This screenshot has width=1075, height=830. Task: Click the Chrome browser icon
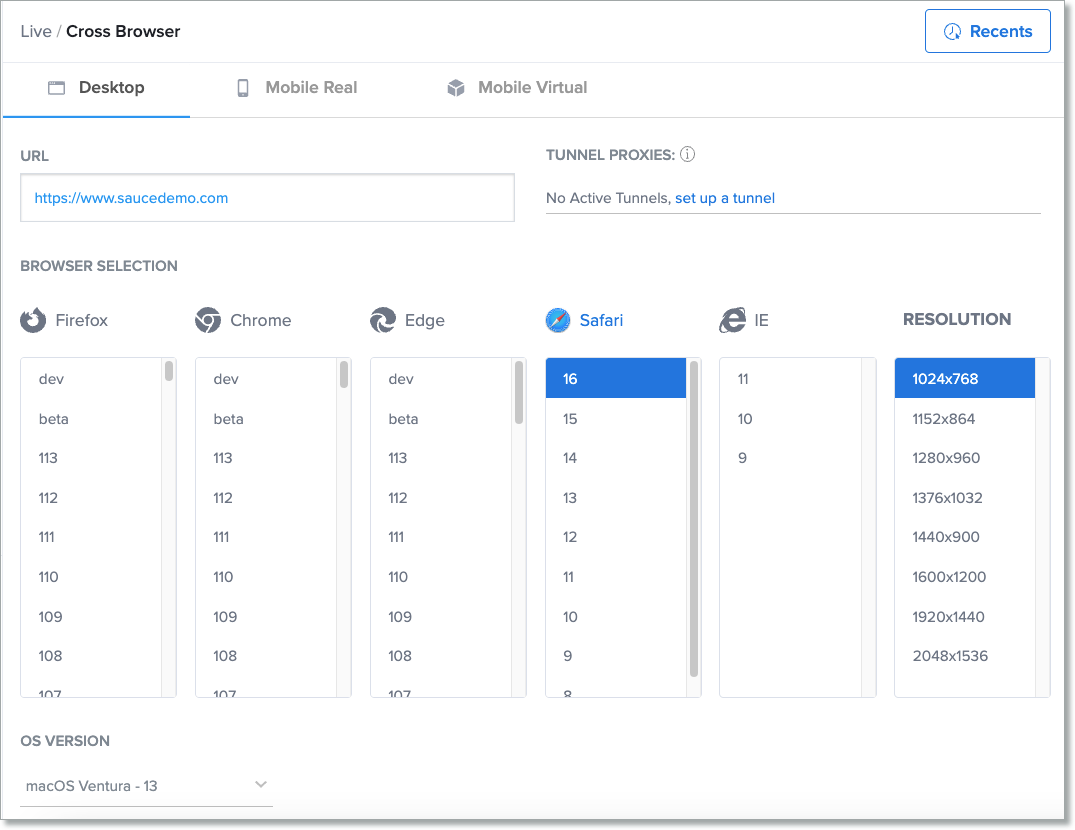tap(208, 320)
